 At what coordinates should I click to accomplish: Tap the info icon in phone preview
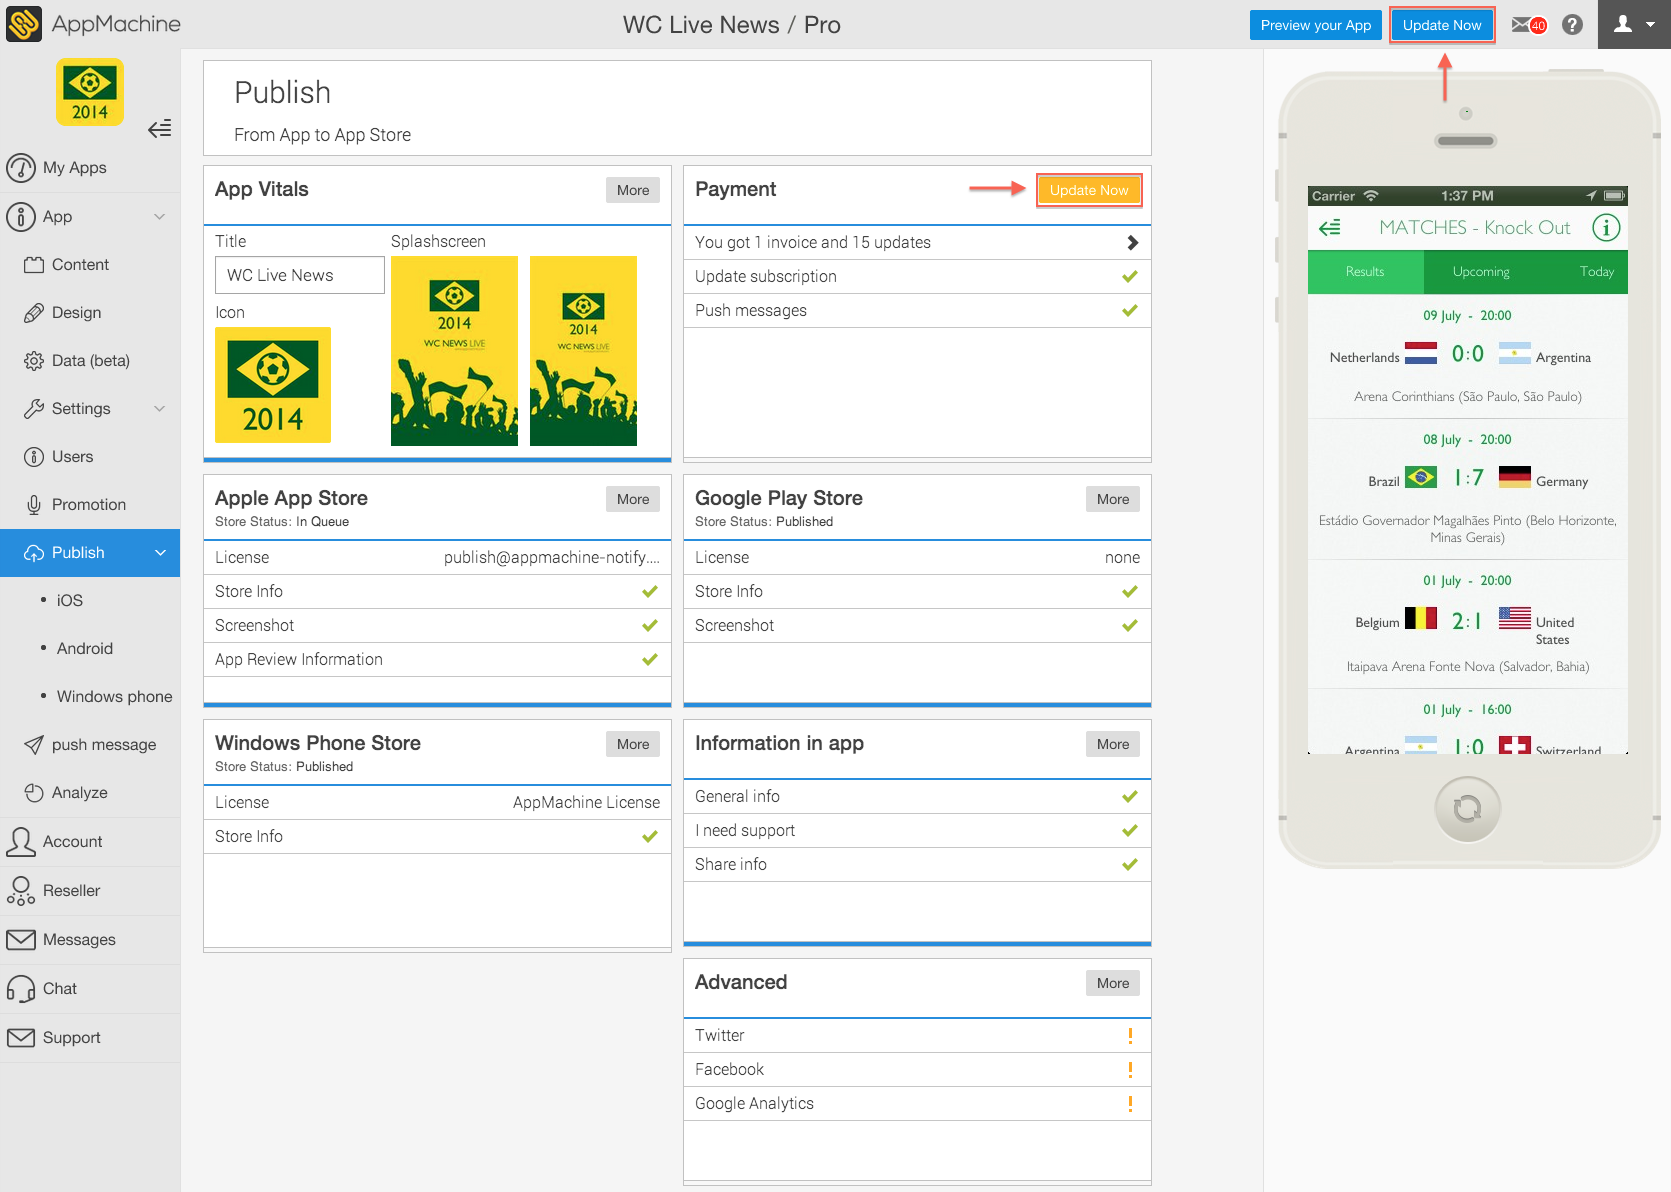coord(1606,228)
